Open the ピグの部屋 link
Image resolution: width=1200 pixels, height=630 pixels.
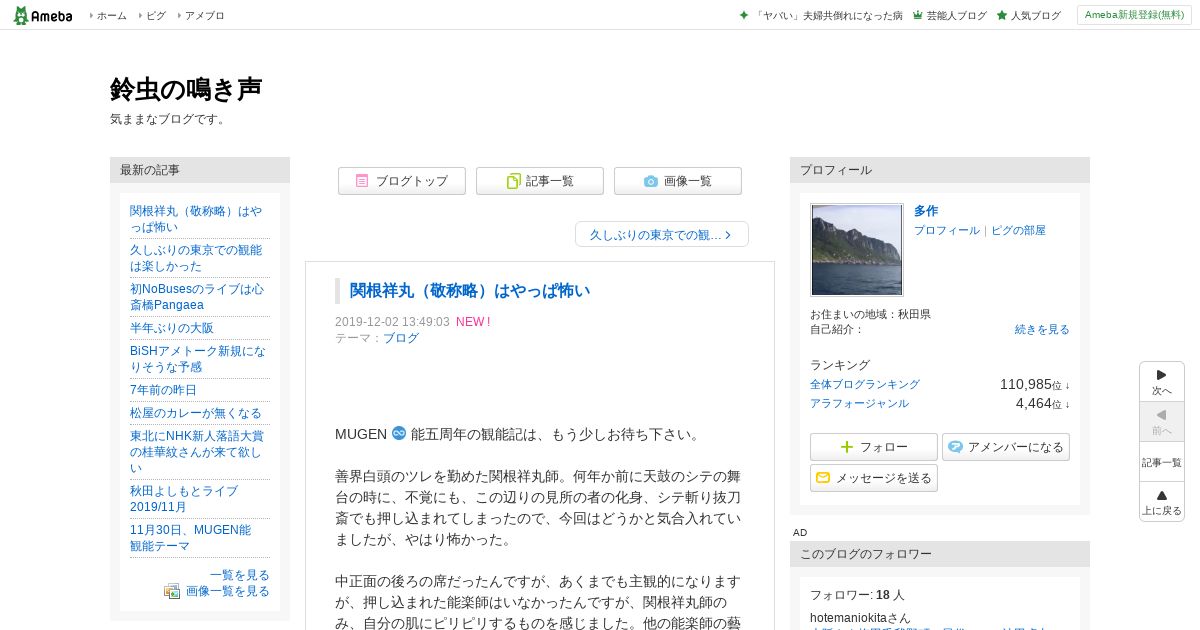[1018, 231]
